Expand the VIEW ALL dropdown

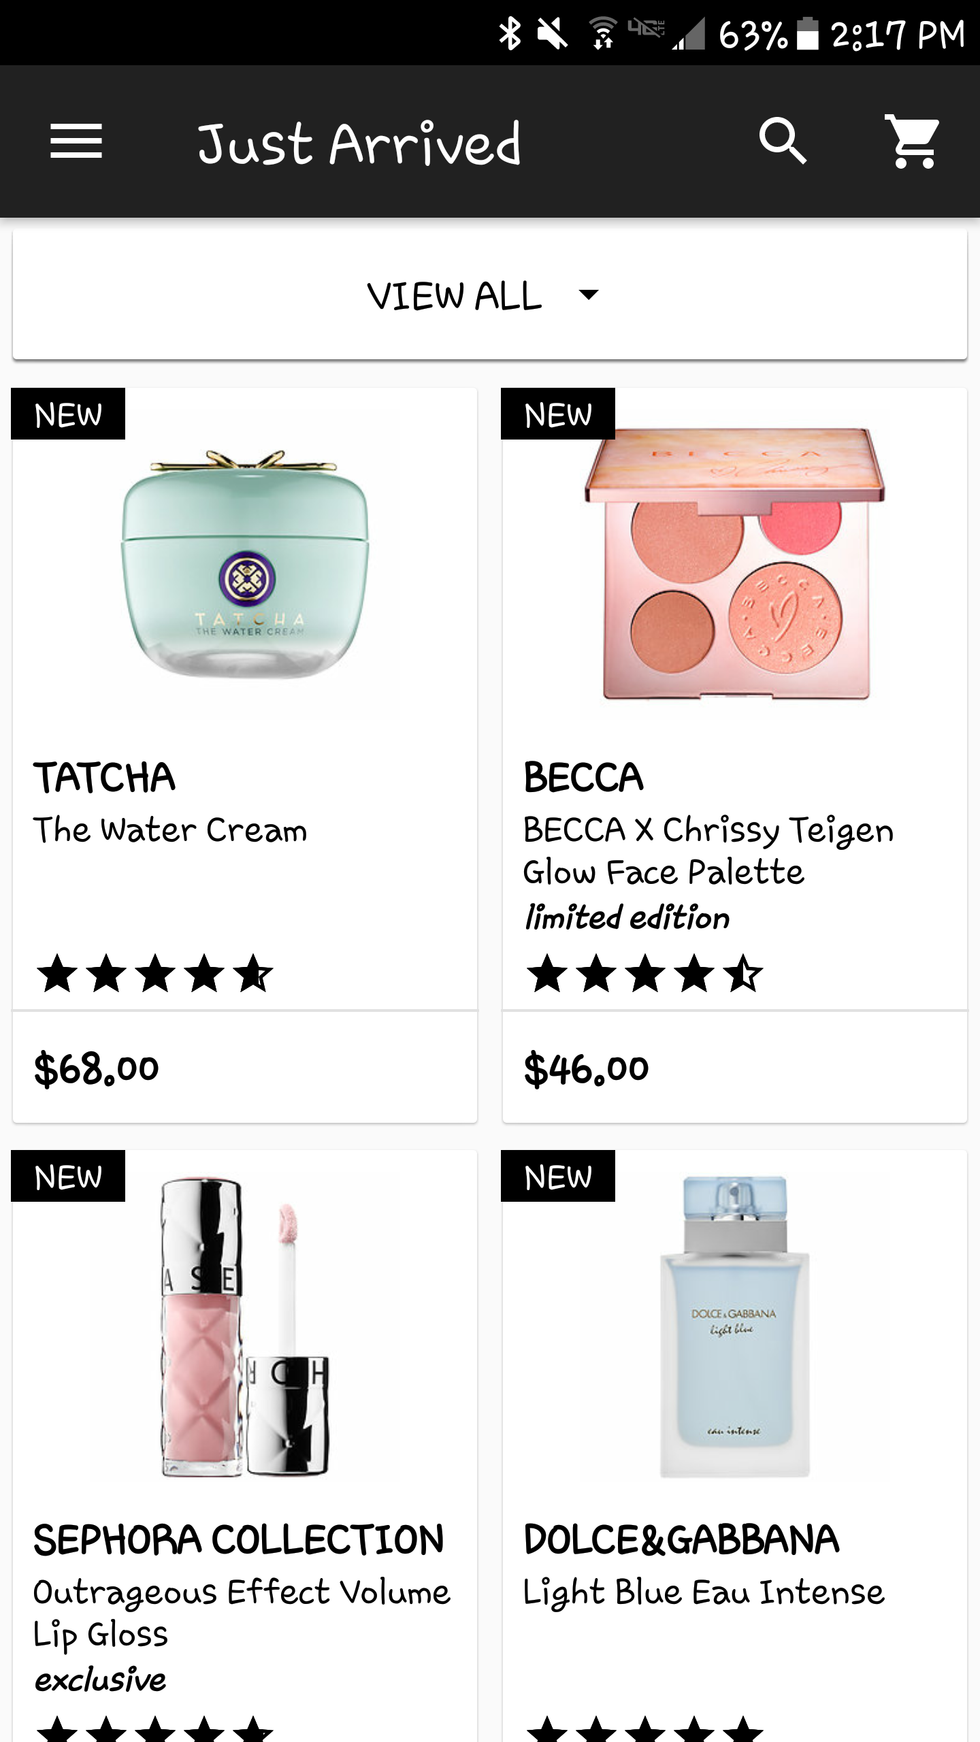(490, 296)
